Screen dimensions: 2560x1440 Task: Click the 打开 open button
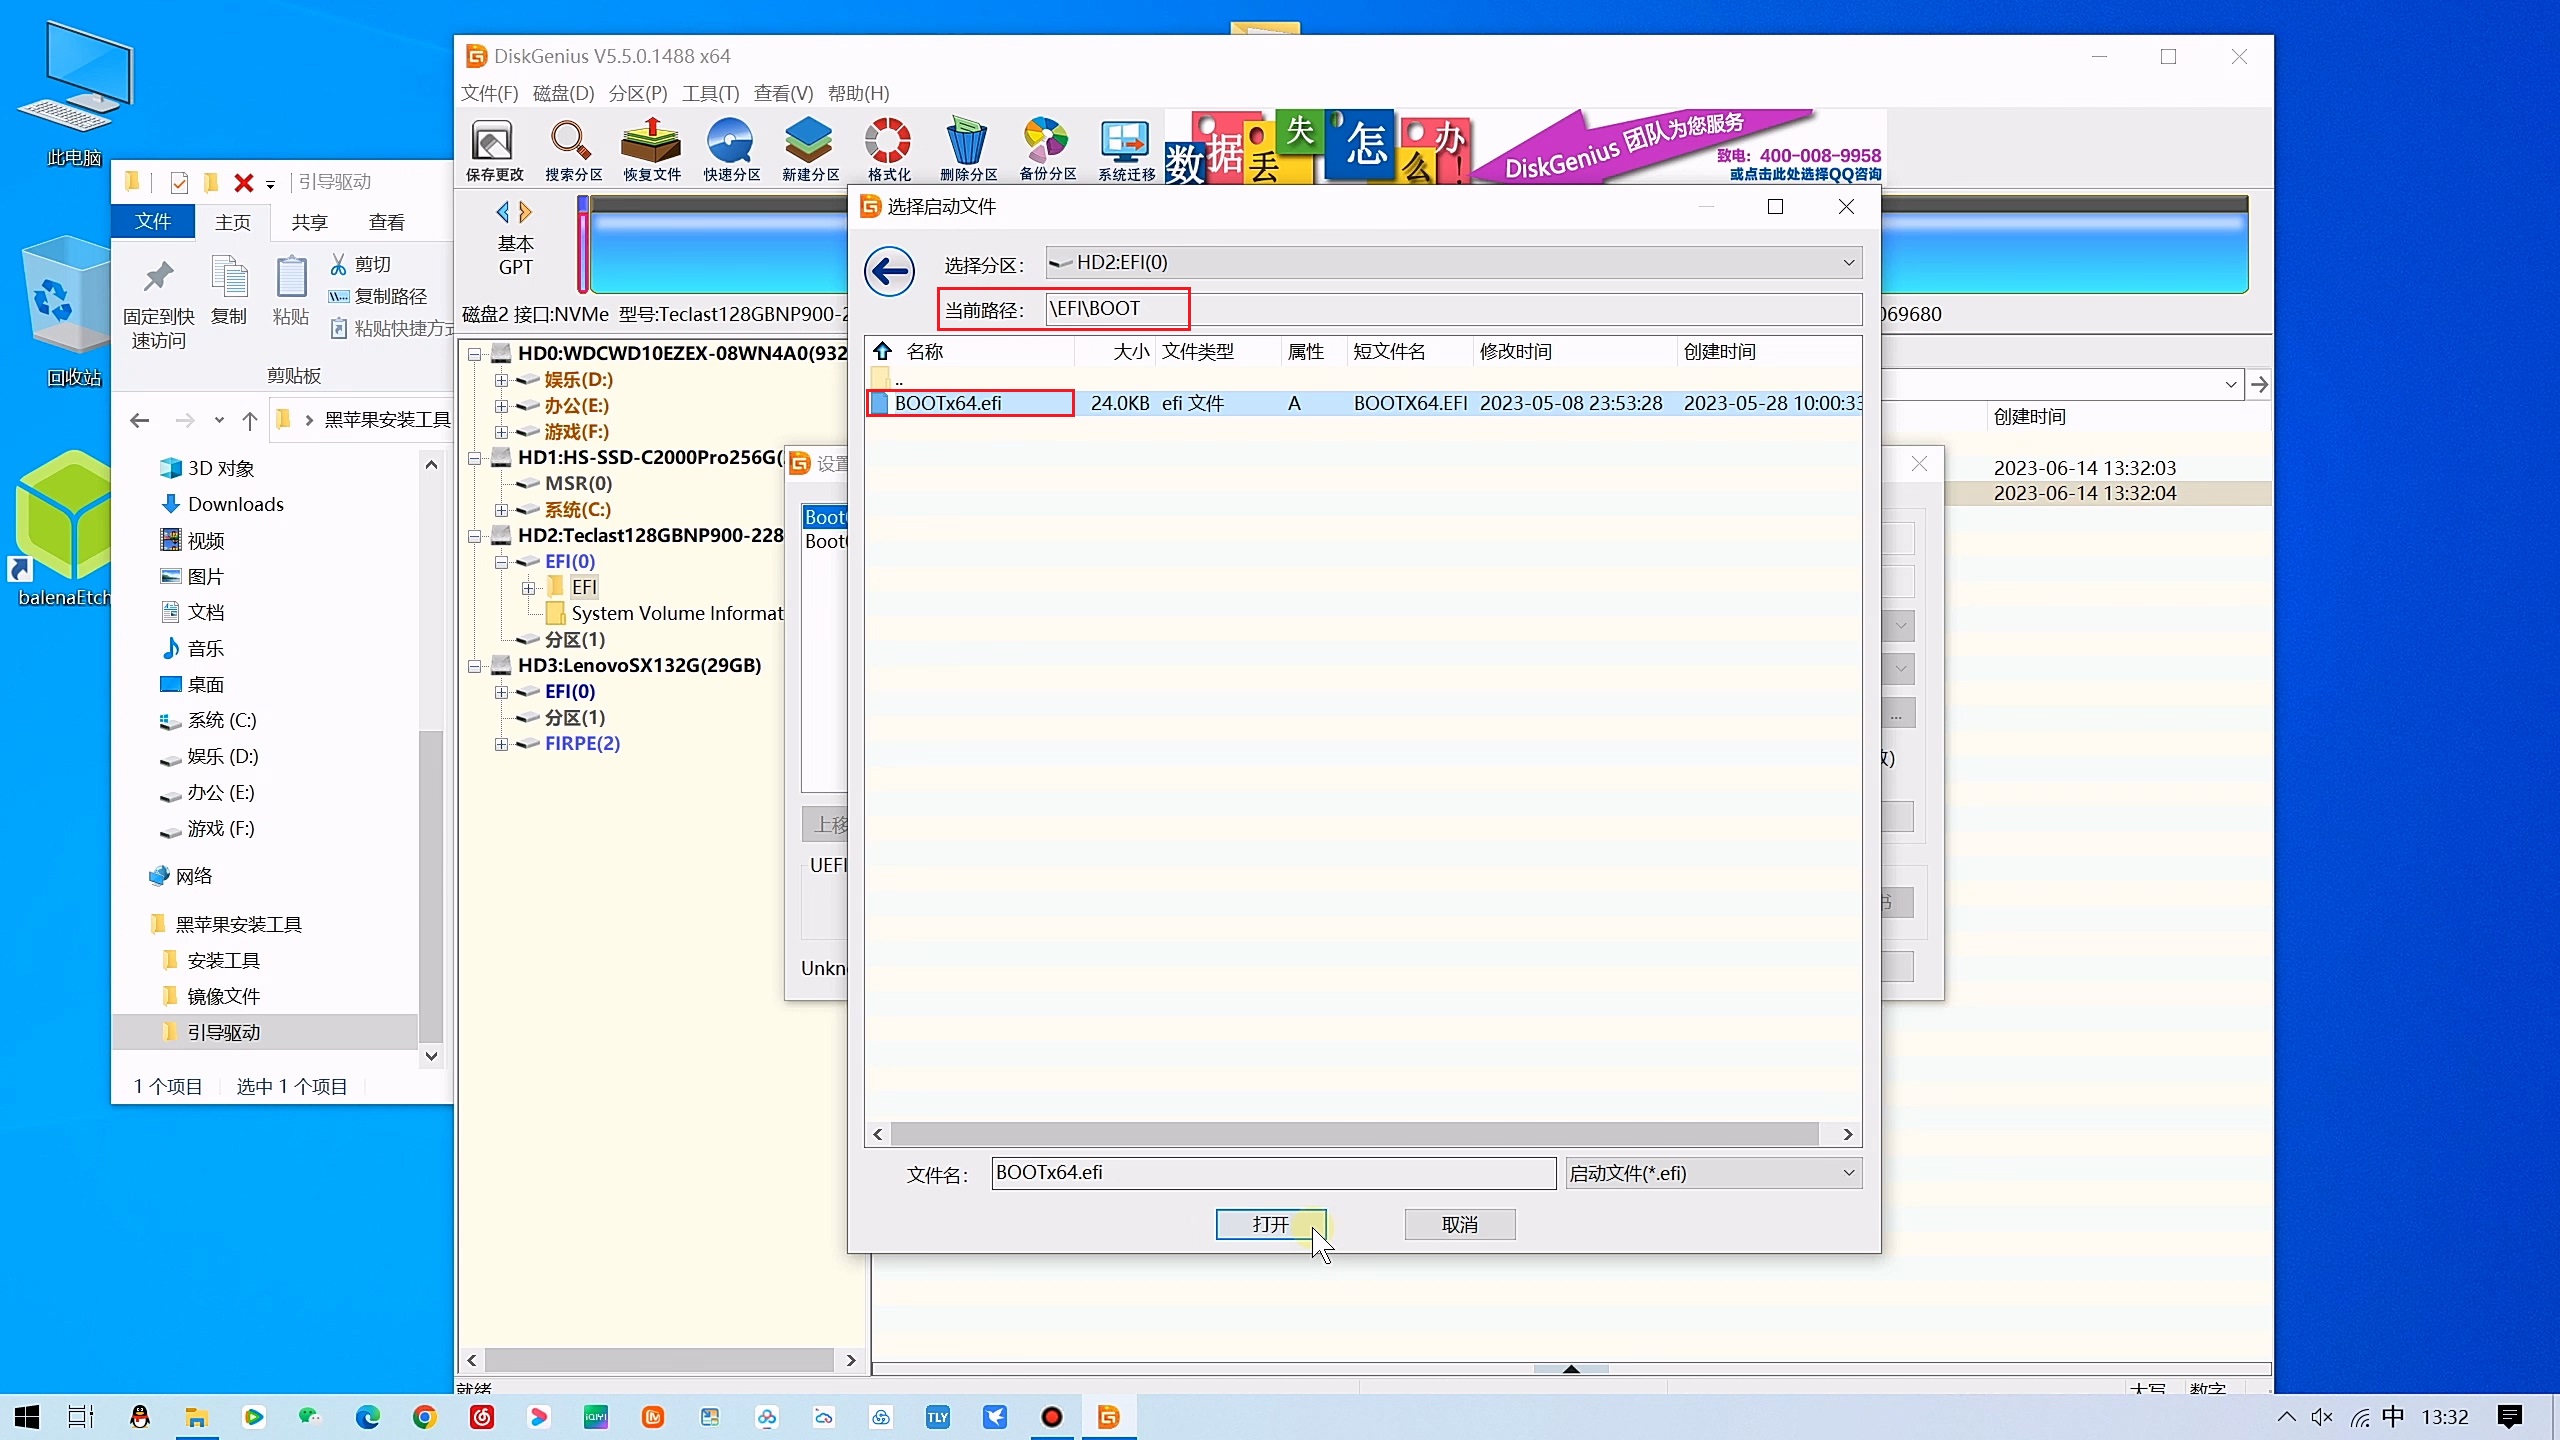[1270, 1224]
